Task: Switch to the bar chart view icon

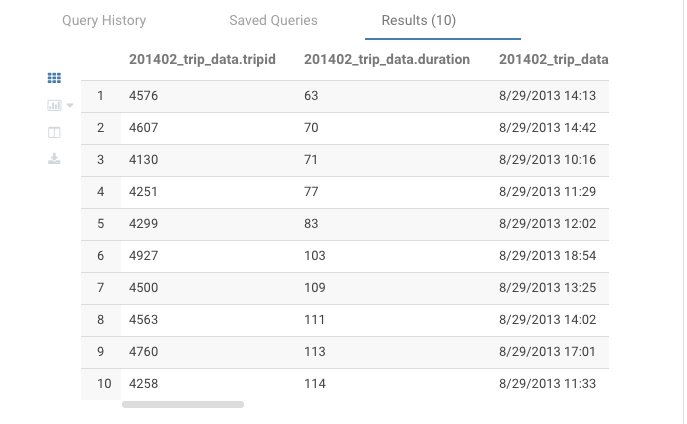Action: (x=54, y=105)
